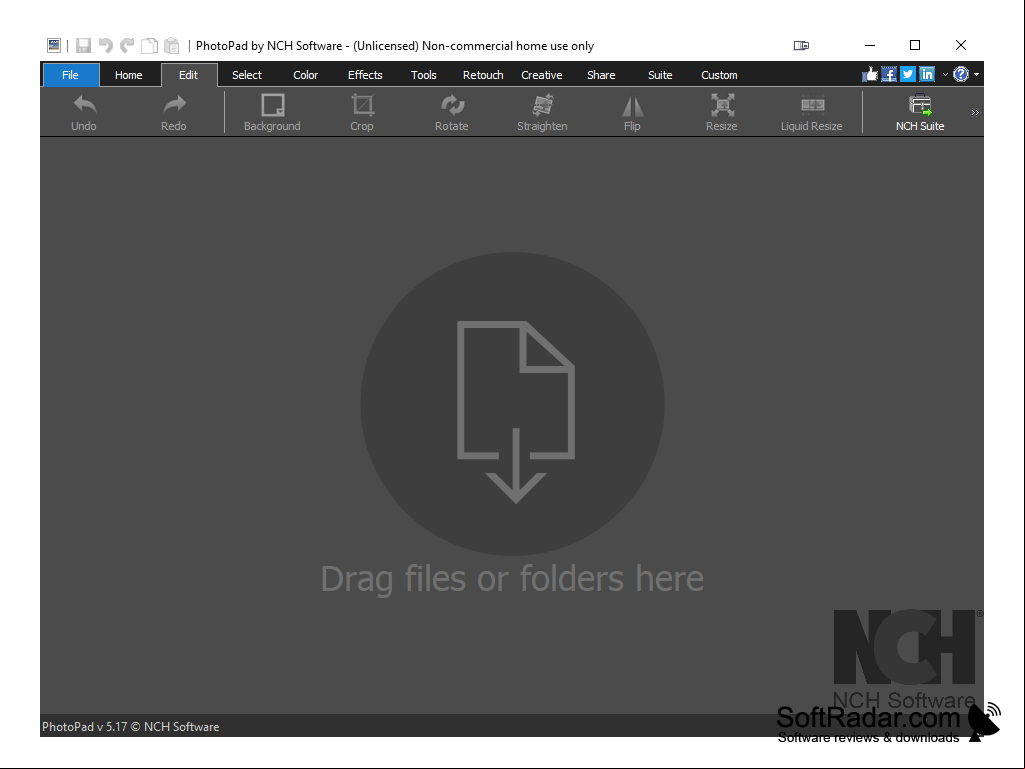Click the save icon in title bar
Screen dimensions: 1025x769
pos(83,45)
